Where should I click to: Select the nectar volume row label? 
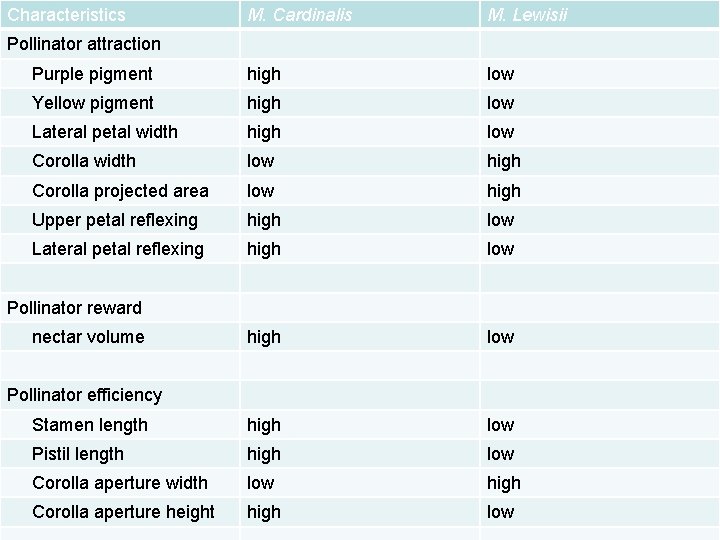click(88, 337)
